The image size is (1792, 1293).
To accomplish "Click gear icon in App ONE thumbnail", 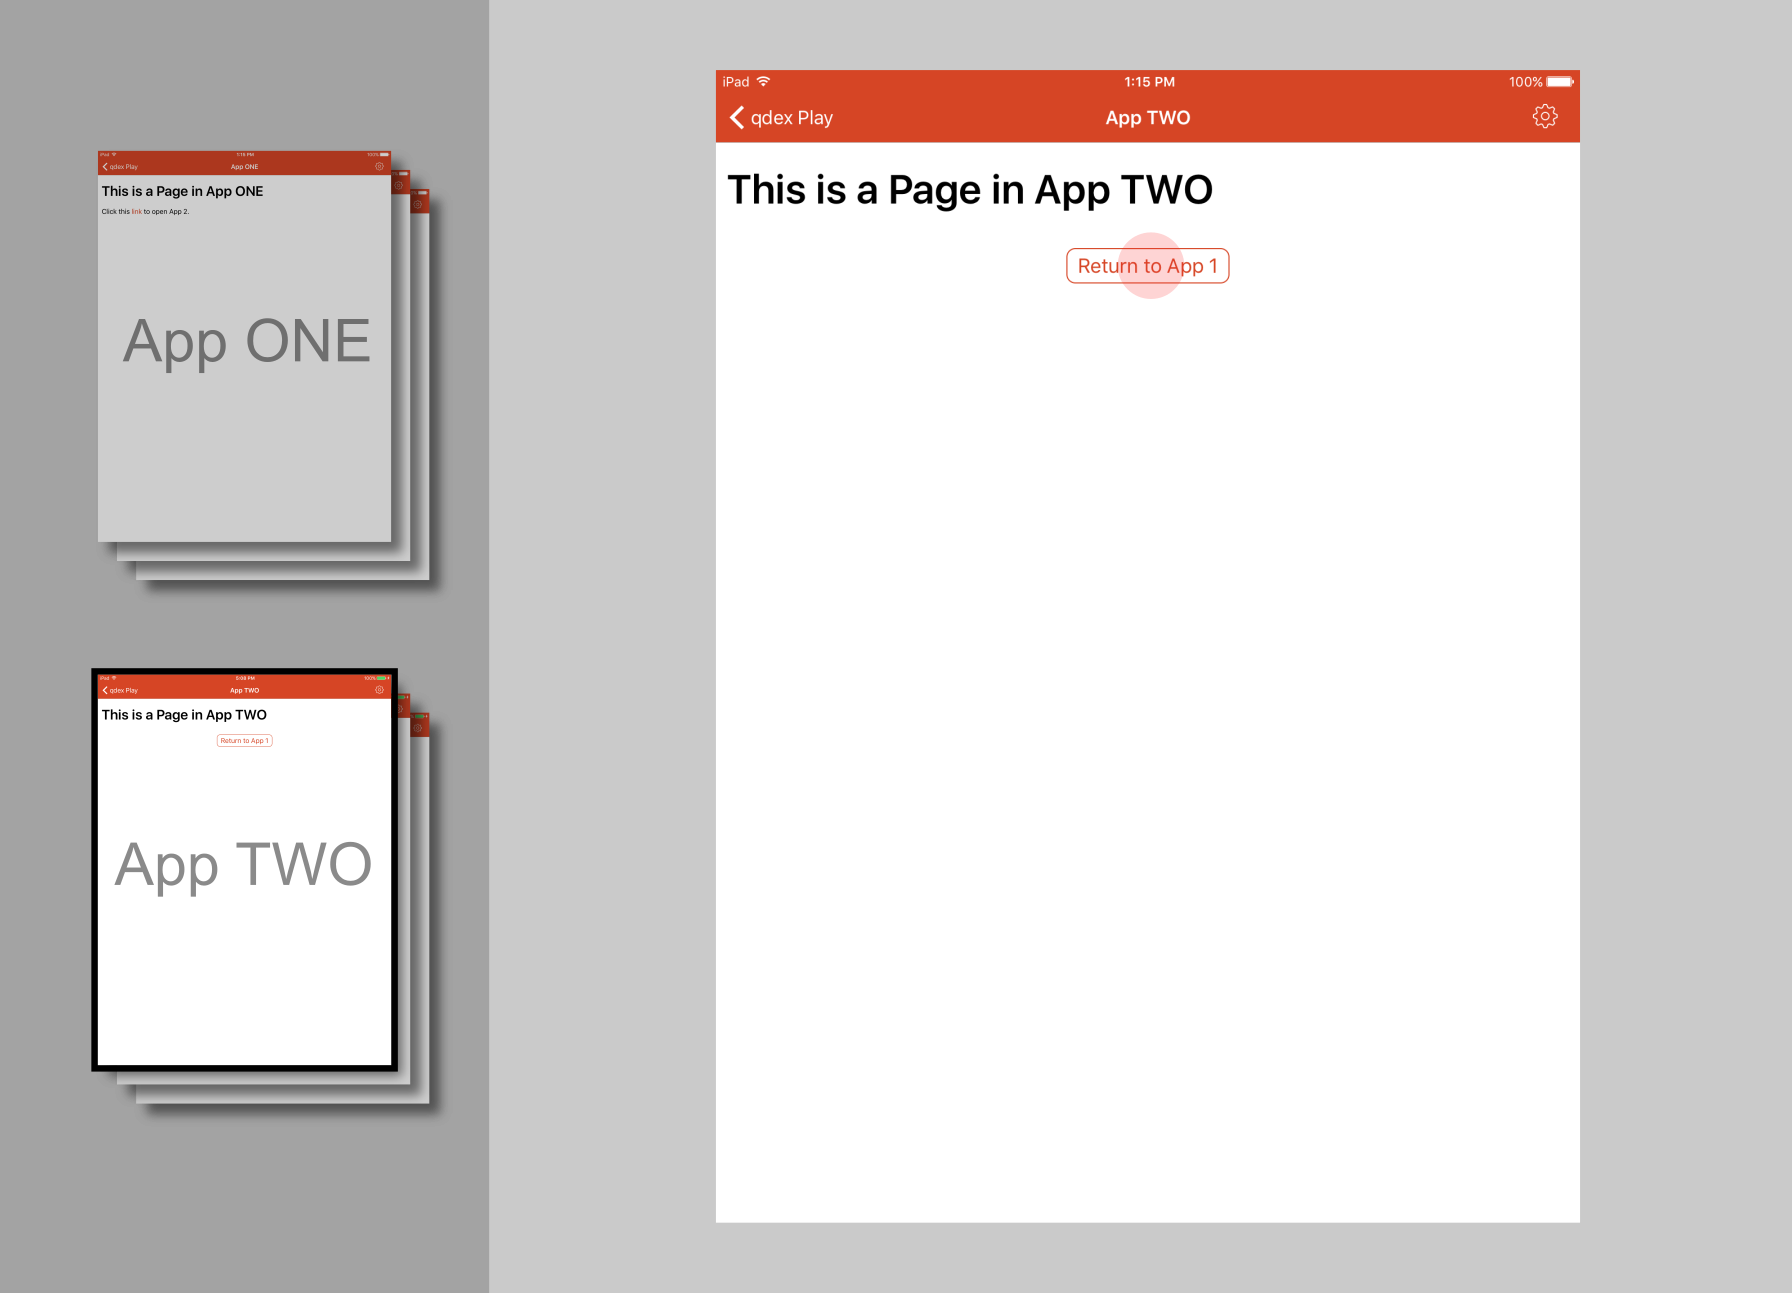I will (379, 167).
